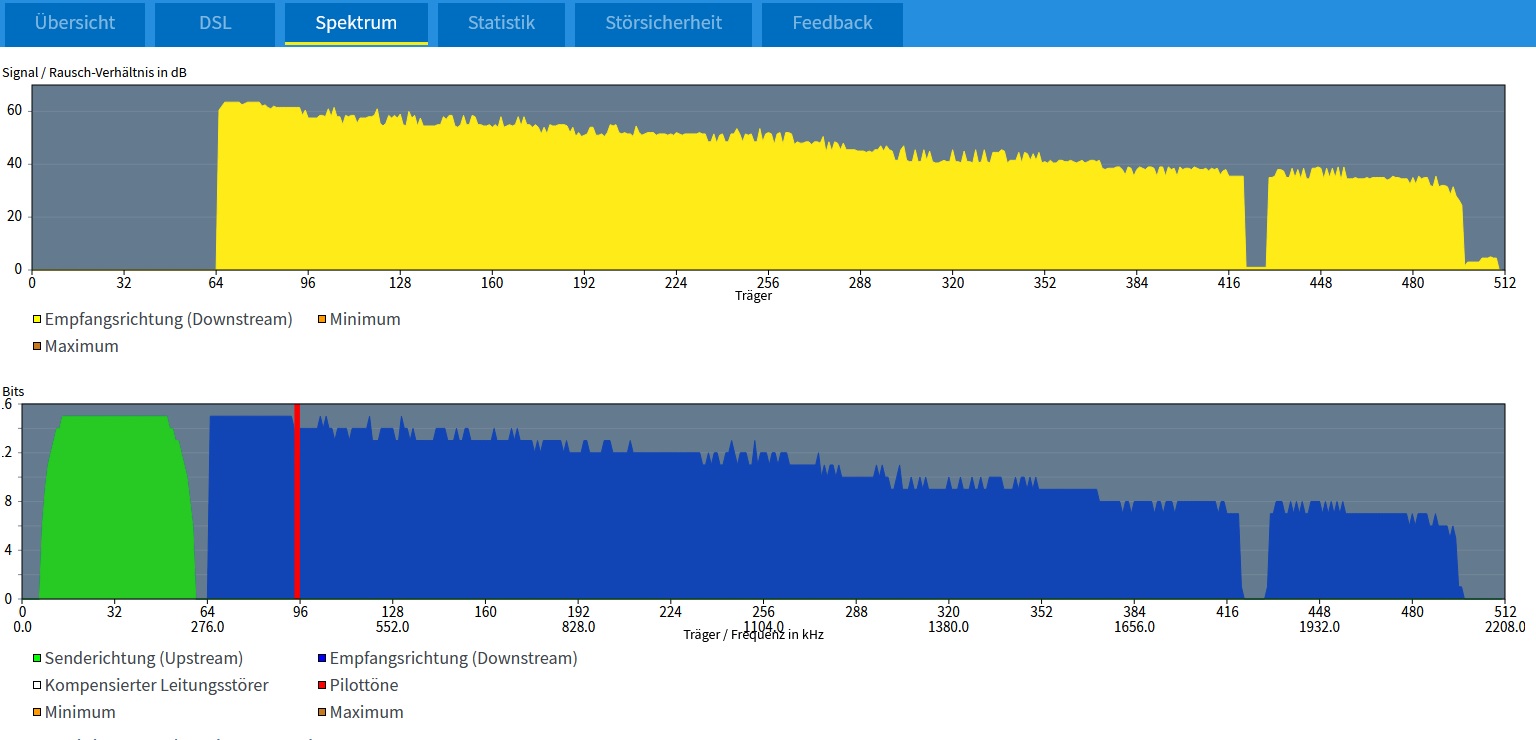
Task: Open the Statistik tab
Action: (501, 23)
